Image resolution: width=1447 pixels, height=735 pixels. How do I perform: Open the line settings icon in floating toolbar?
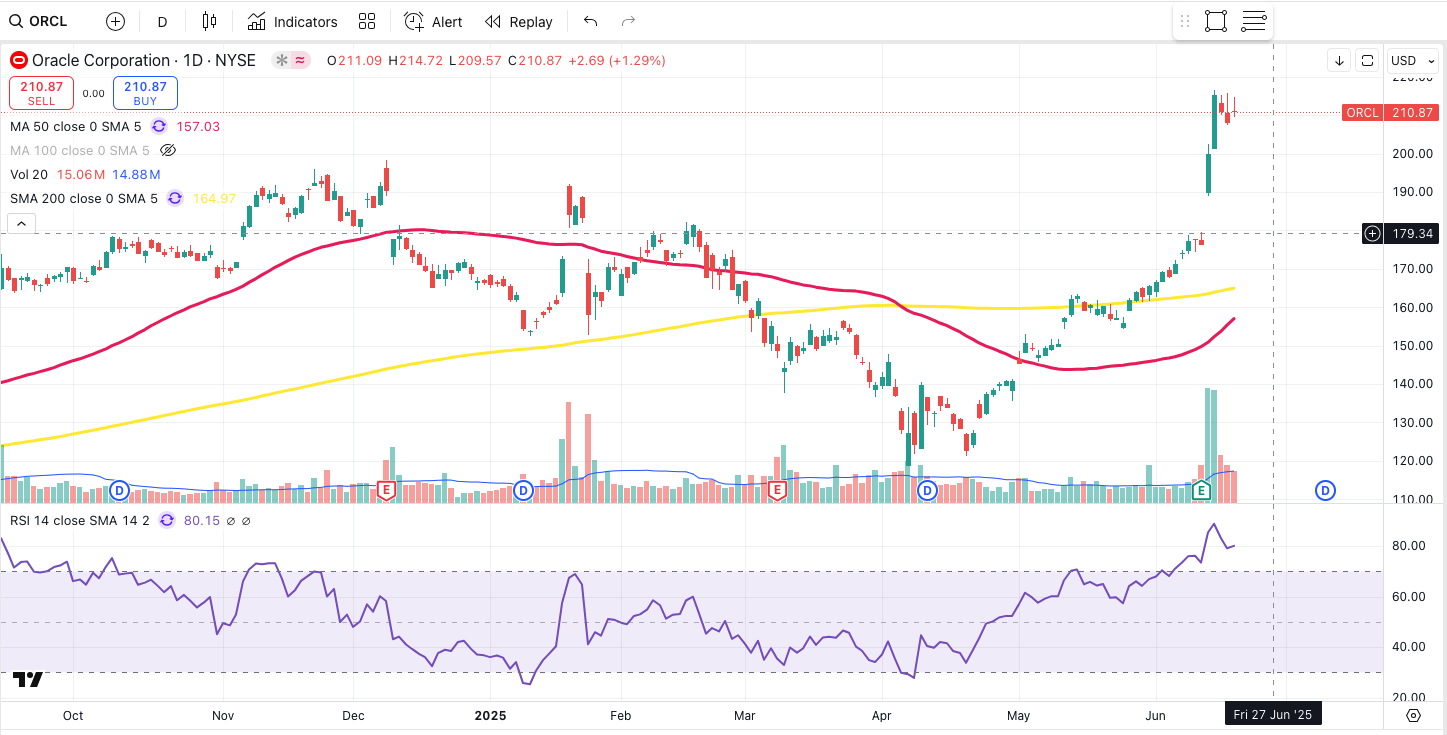click(1254, 21)
